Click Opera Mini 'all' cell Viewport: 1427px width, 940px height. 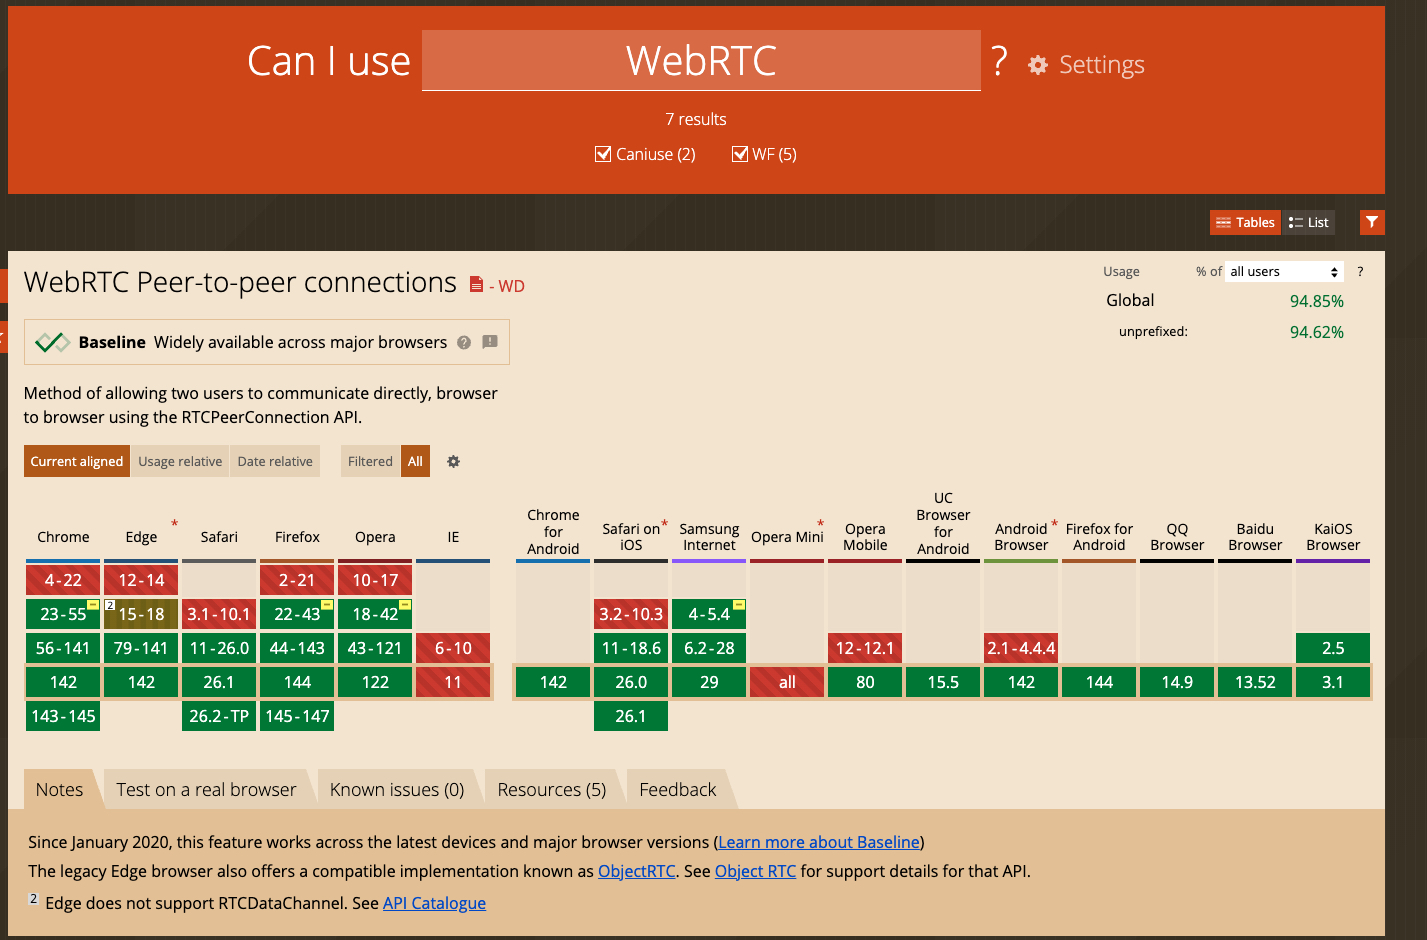[x=787, y=682]
